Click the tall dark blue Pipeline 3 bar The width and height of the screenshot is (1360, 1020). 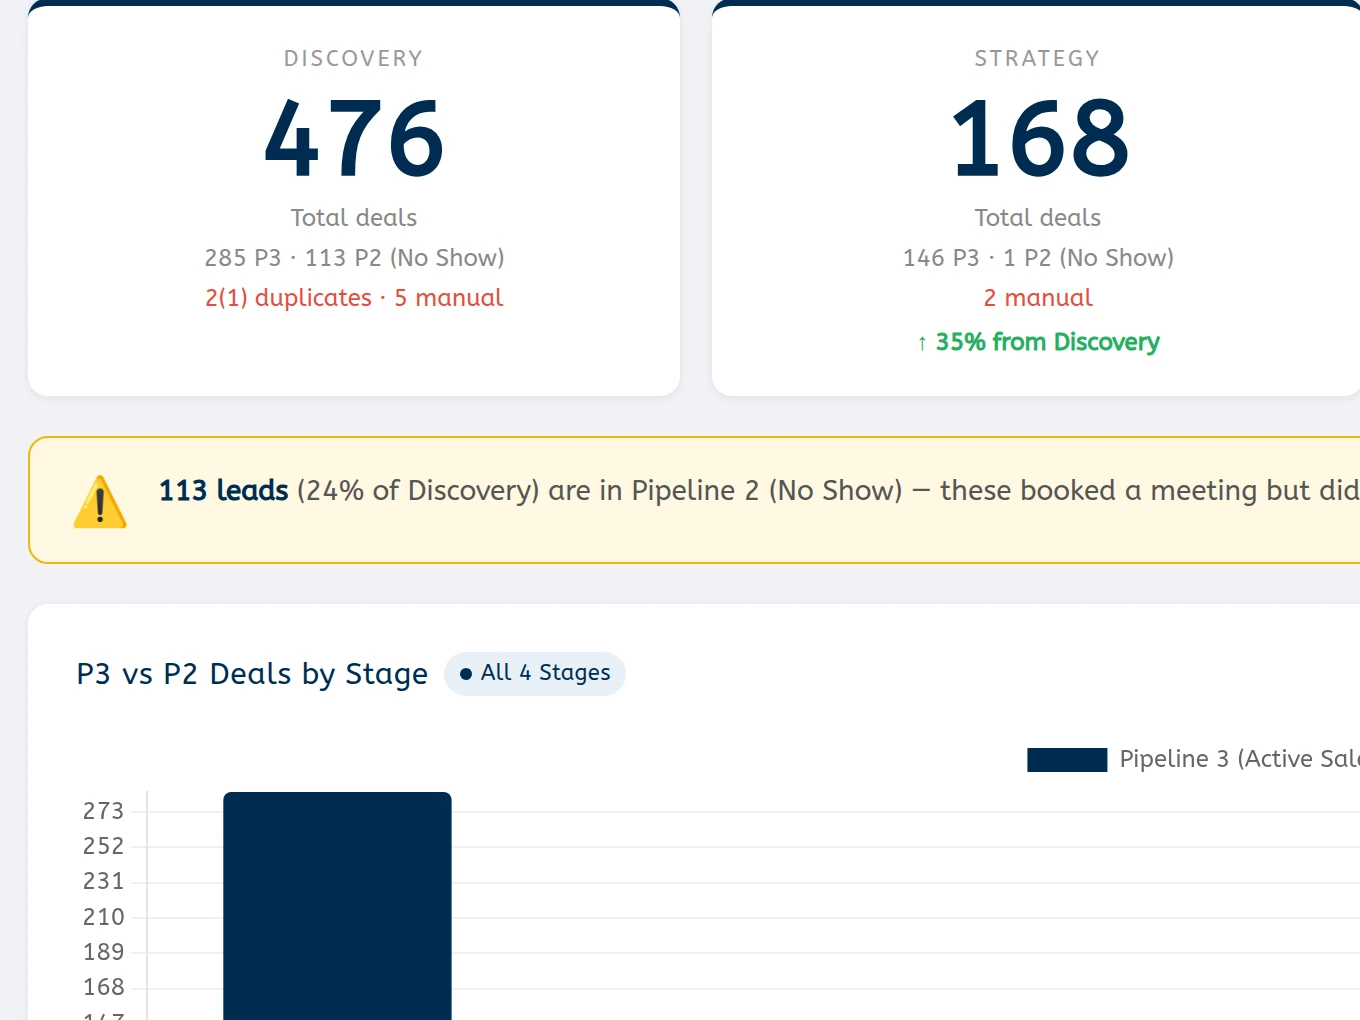tap(337, 906)
